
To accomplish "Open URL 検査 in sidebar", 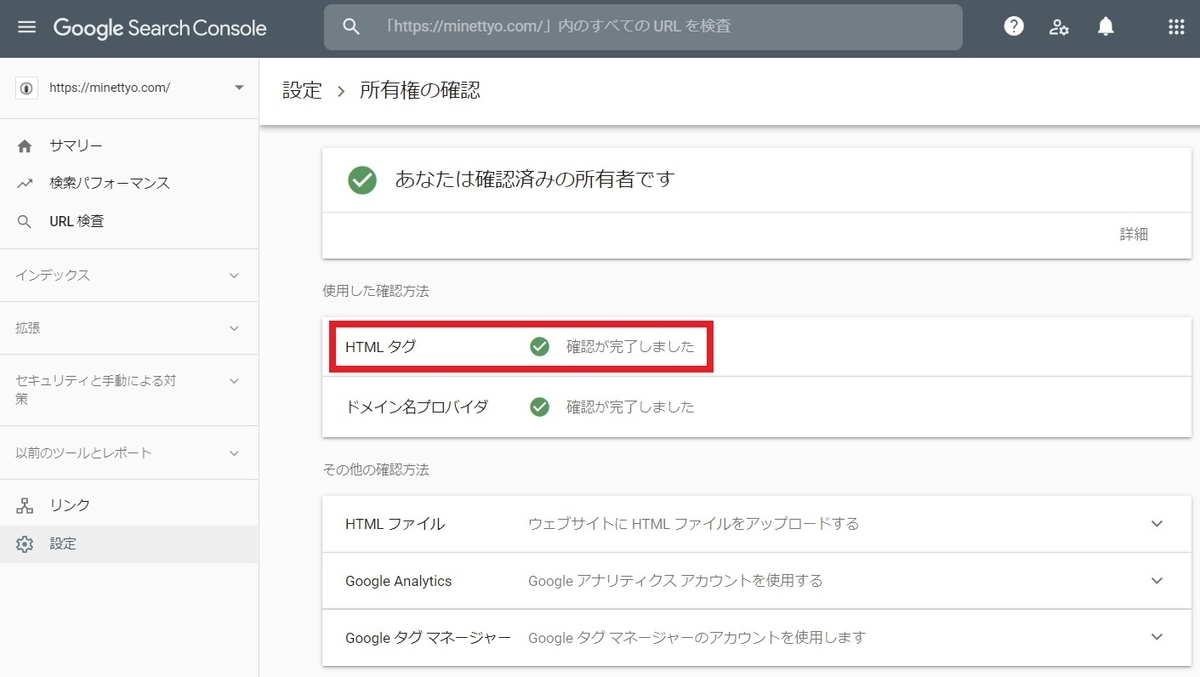I will pyautogui.click(x=77, y=222).
